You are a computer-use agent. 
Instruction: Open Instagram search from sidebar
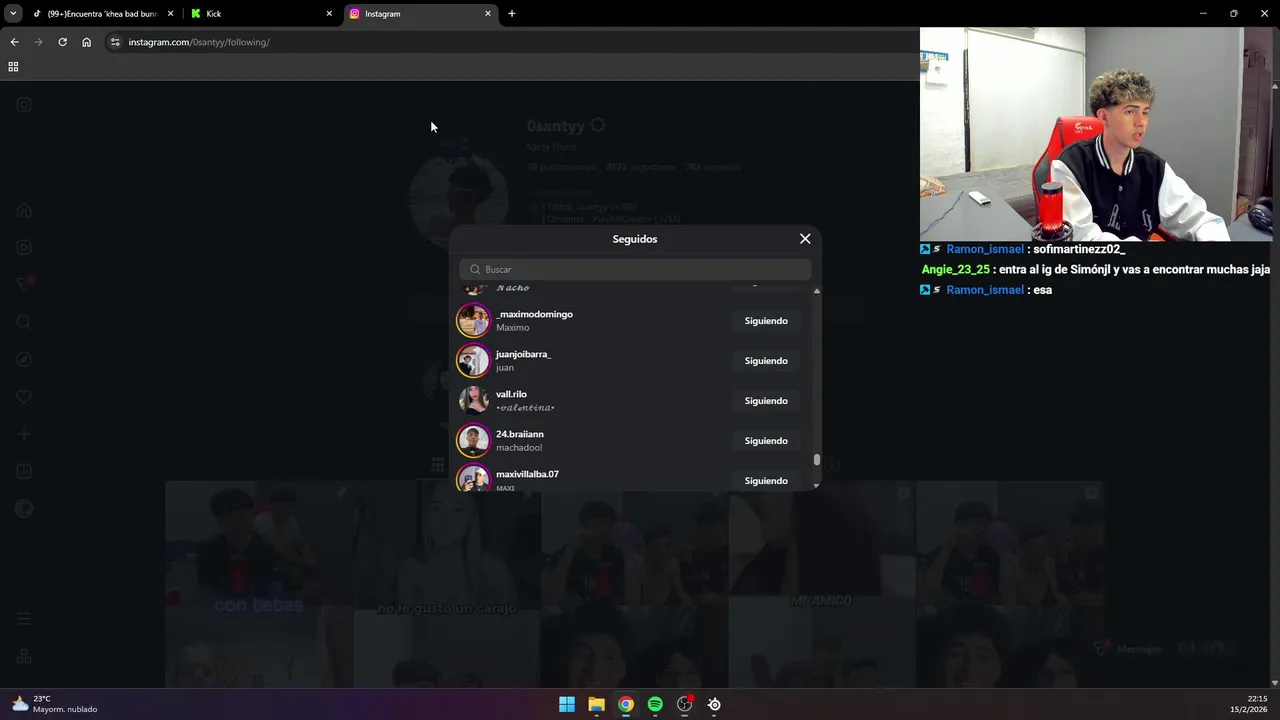coord(24,322)
